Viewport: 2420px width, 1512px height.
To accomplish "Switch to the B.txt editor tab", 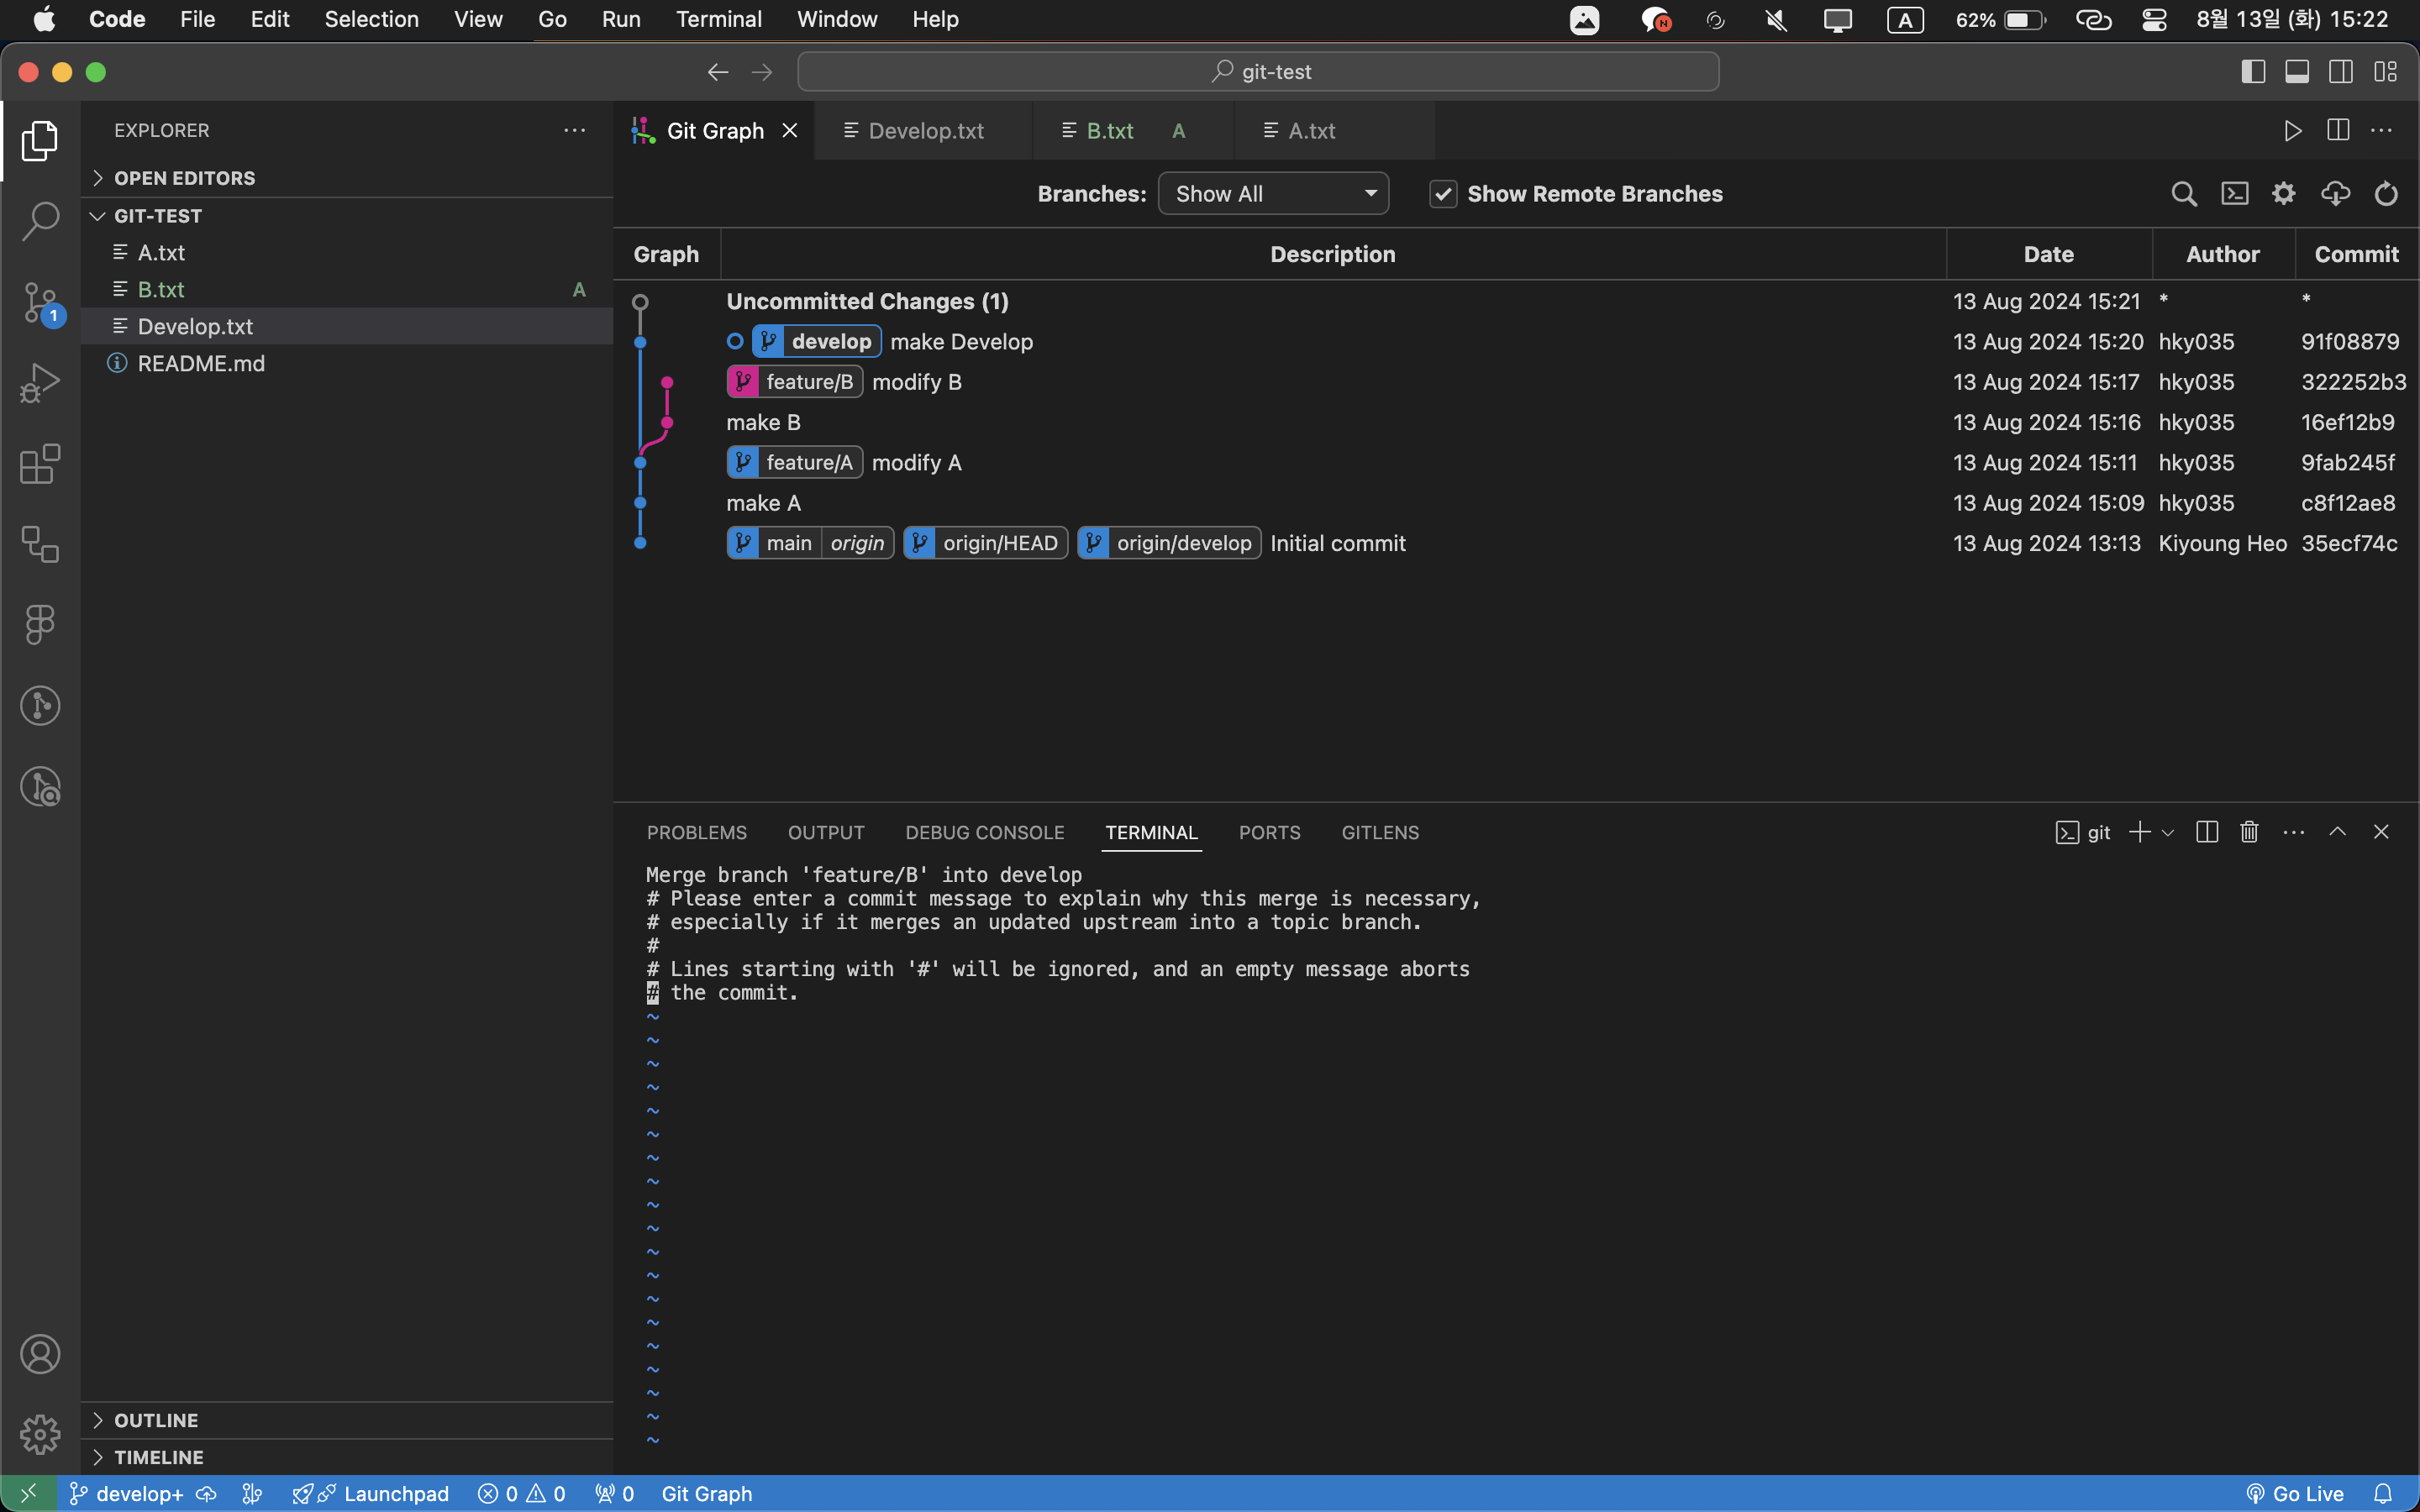I will [1134, 130].
